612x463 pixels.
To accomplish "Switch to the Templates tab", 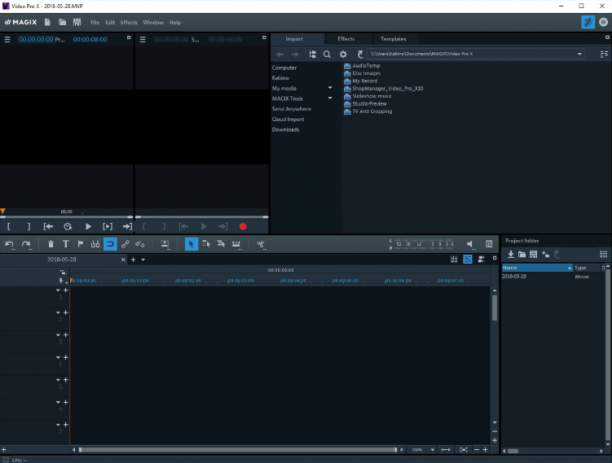I will [x=393, y=39].
